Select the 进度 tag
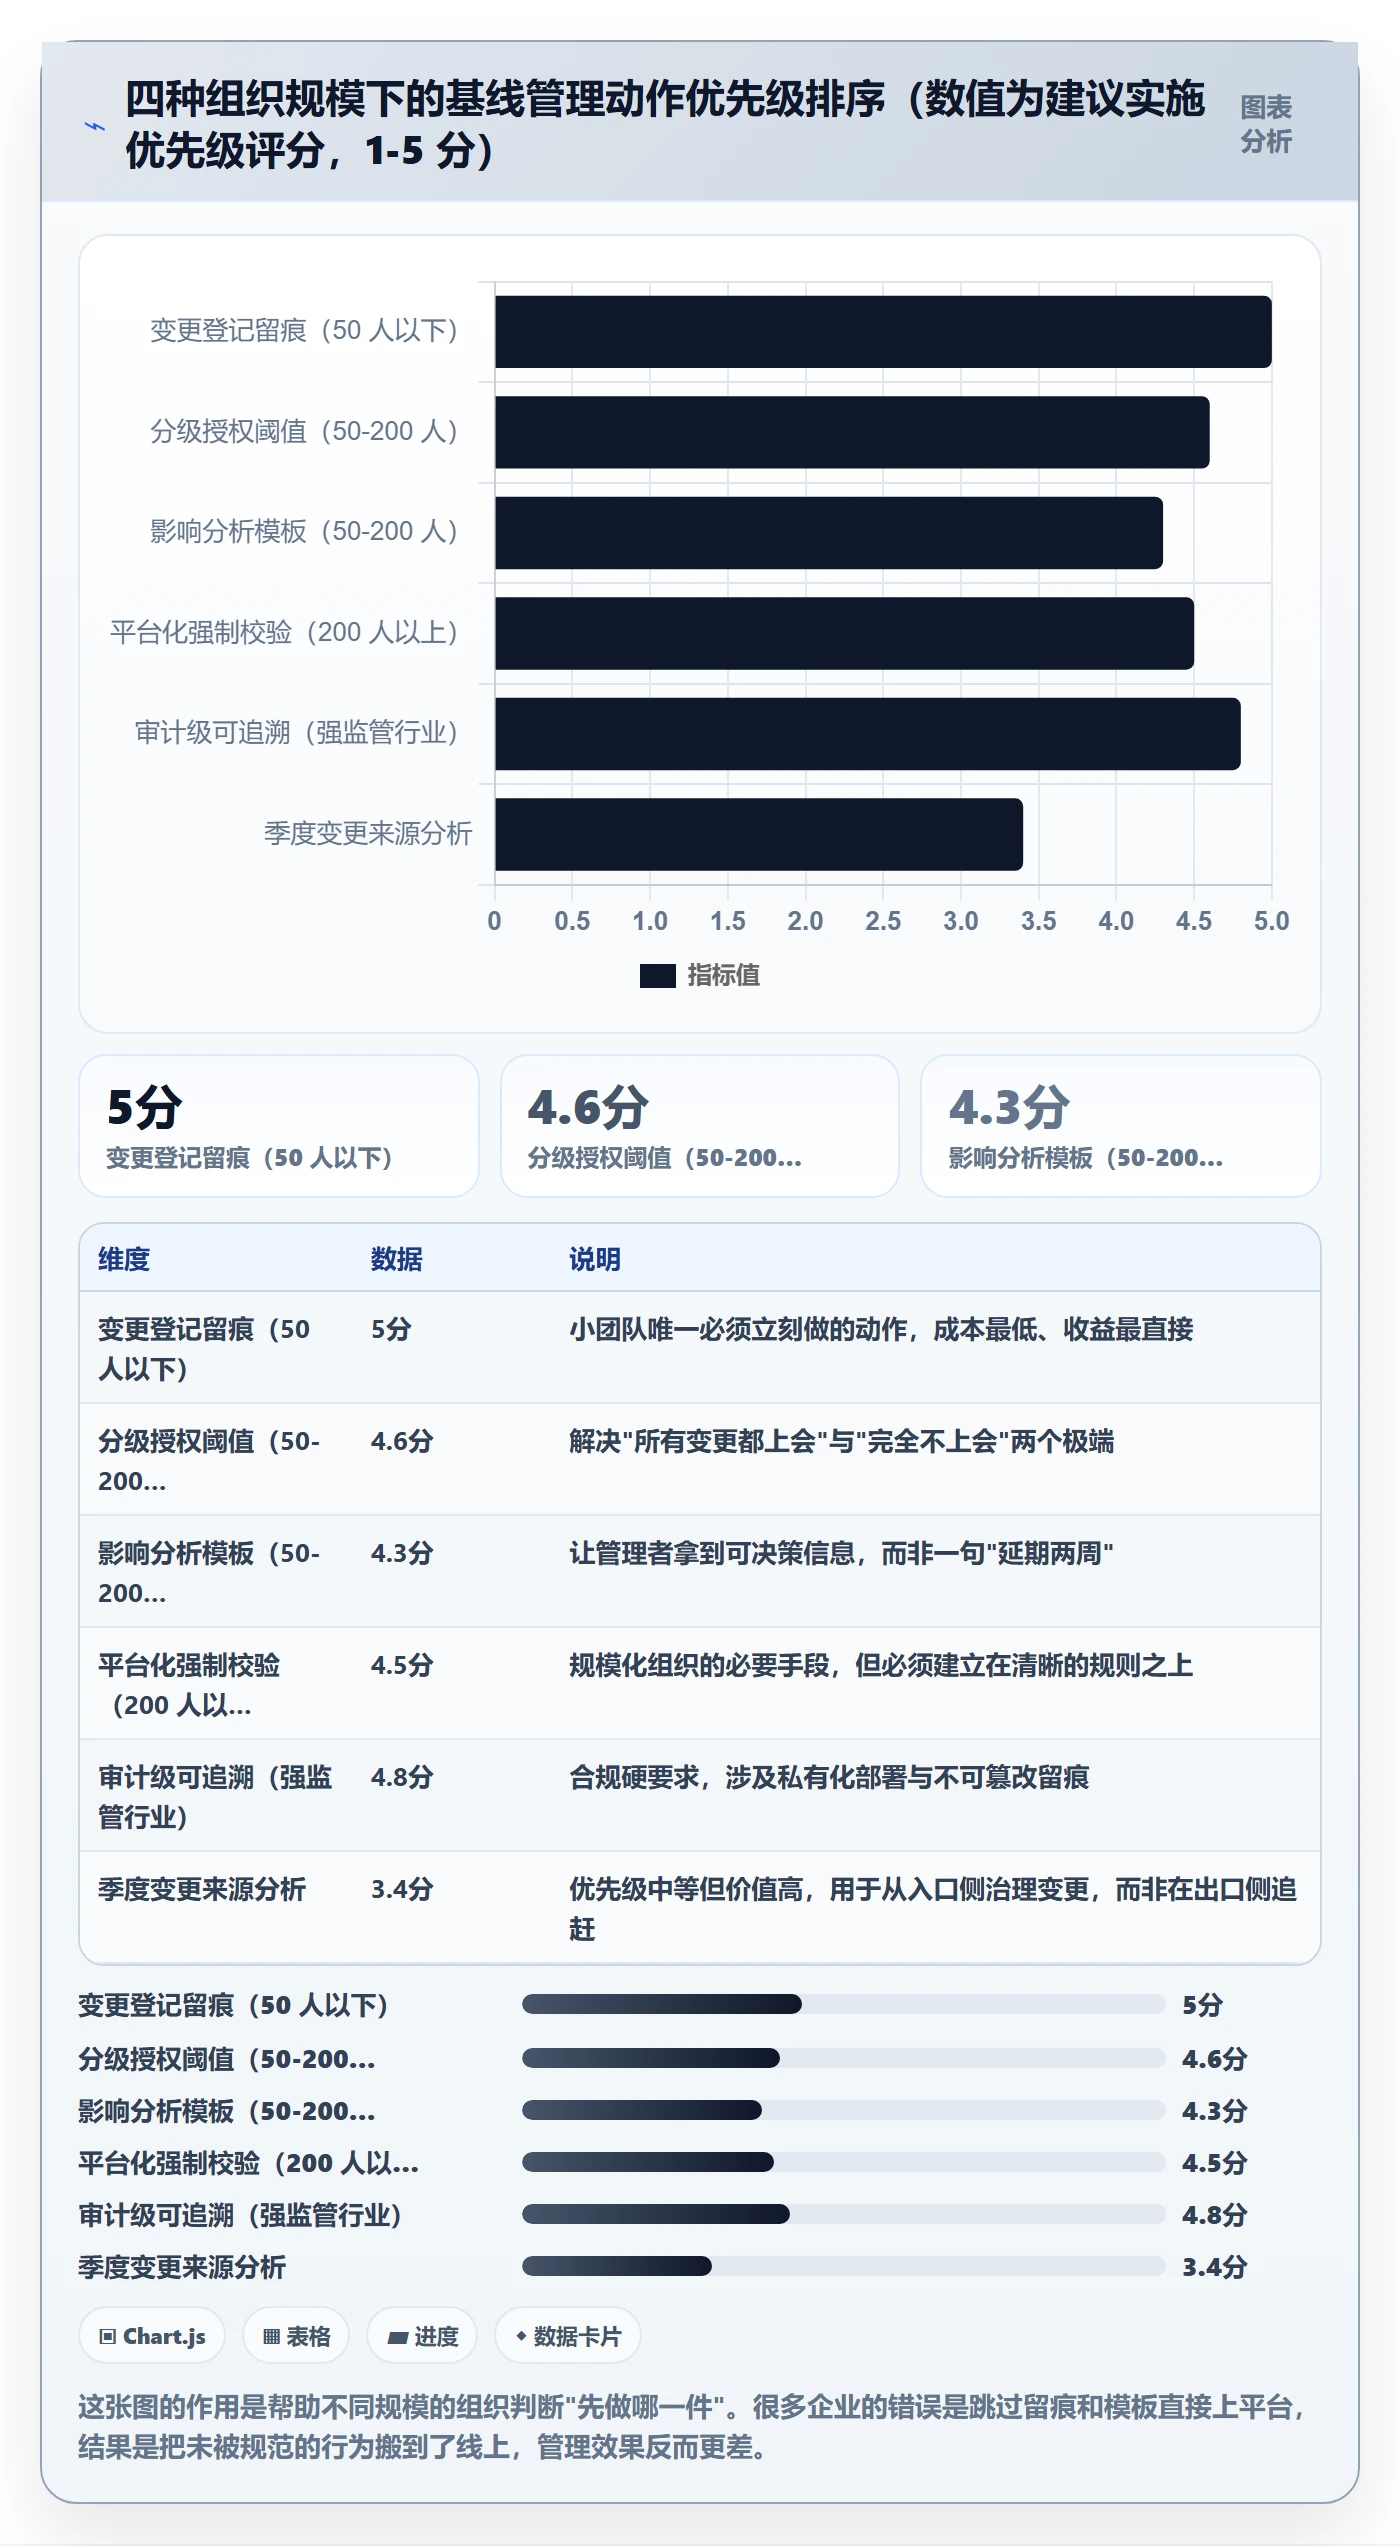Image resolution: width=1400 pixels, height=2546 pixels. pyautogui.click(x=422, y=2336)
